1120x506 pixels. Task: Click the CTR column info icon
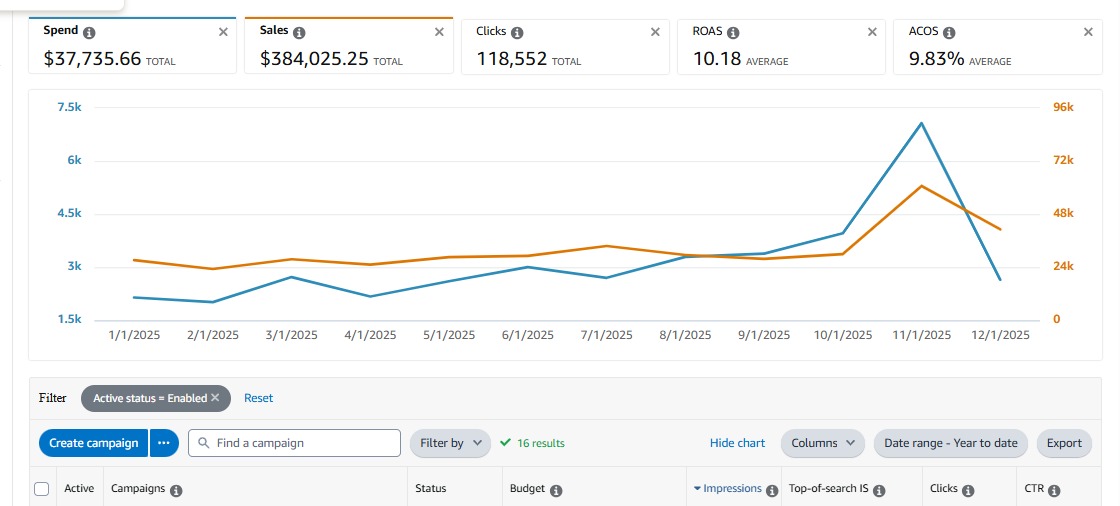pyautogui.click(x=1054, y=490)
